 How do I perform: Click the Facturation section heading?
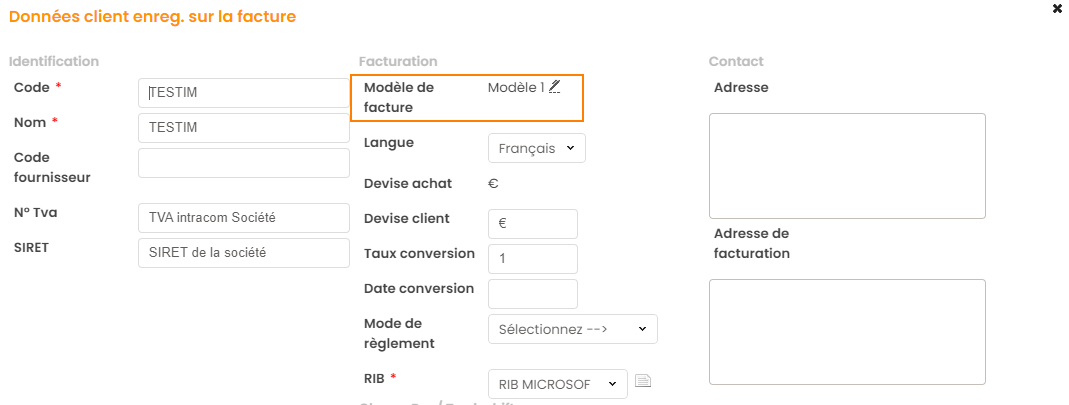click(398, 62)
